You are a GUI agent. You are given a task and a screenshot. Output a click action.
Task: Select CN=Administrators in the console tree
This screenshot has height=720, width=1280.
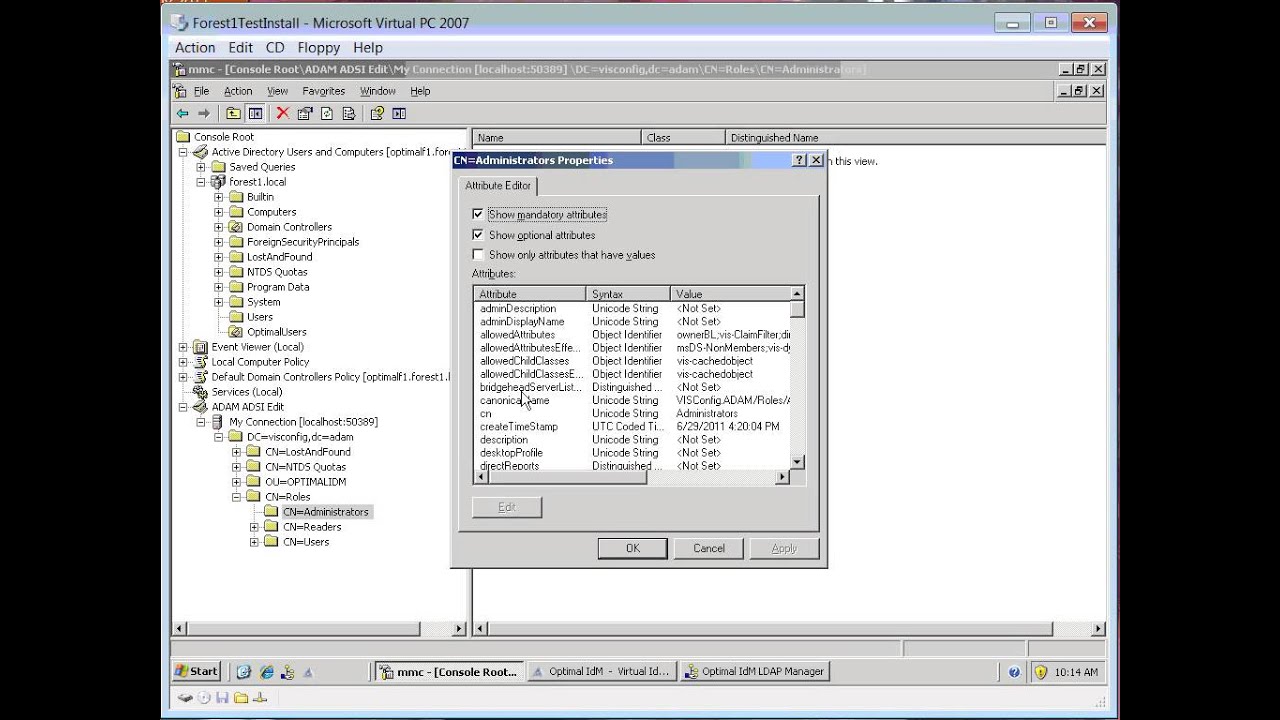tap(325, 512)
